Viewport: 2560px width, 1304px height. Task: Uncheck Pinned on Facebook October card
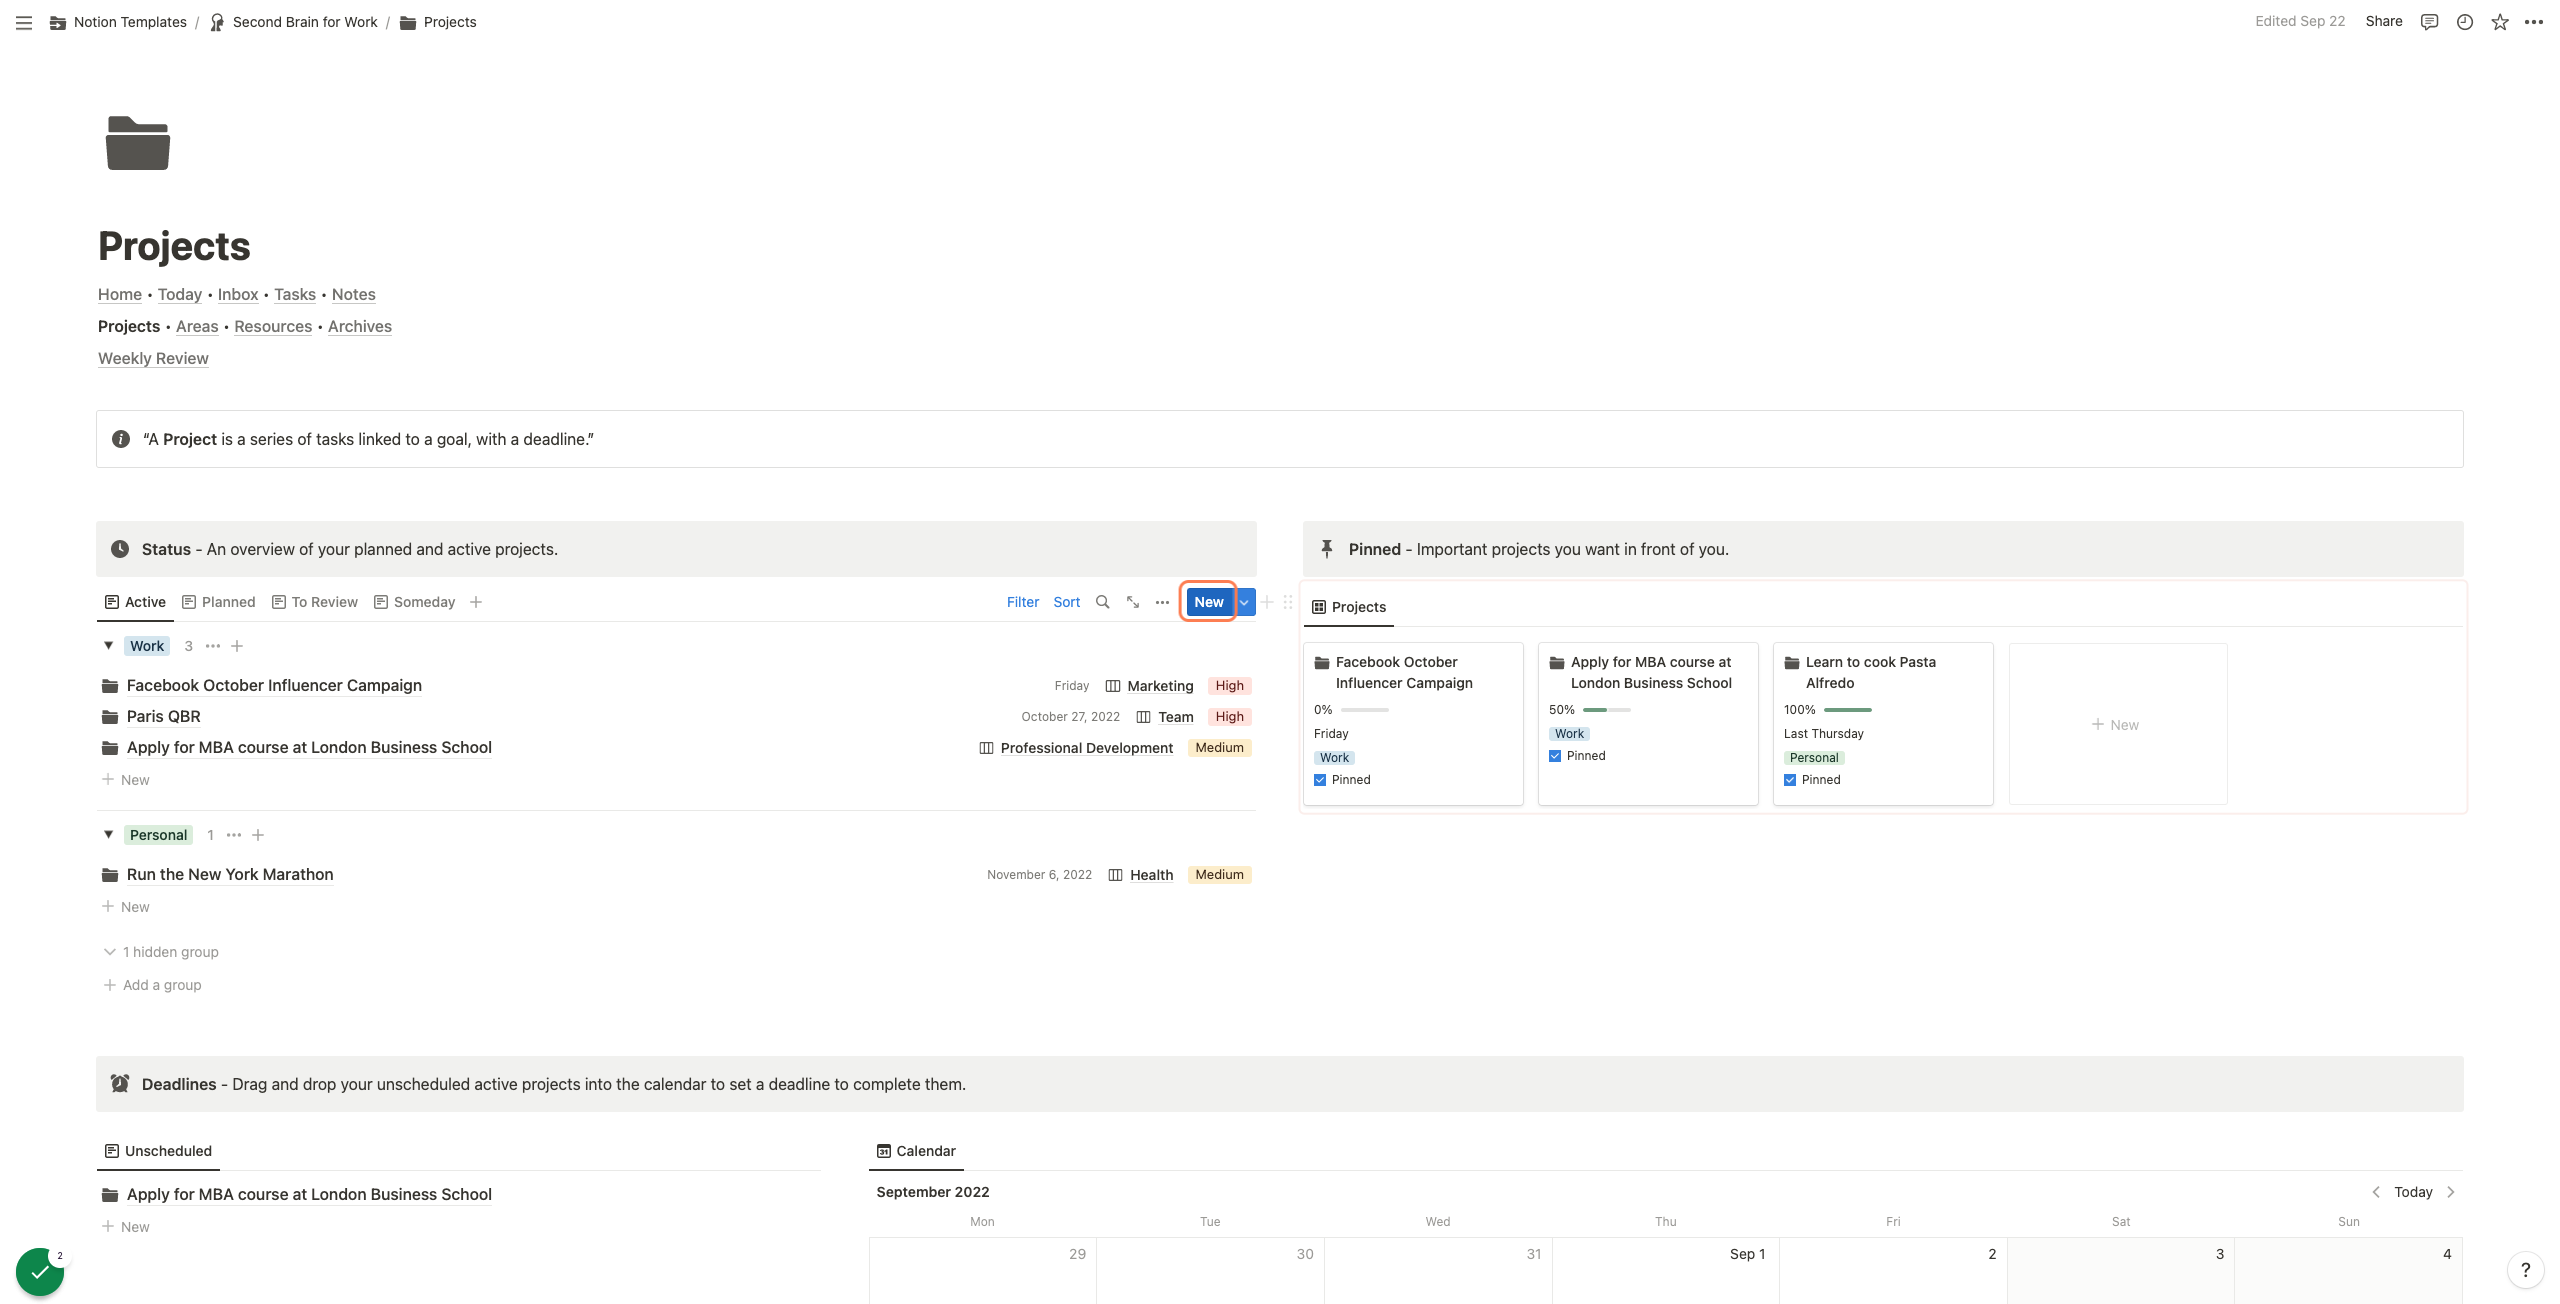[x=1320, y=780]
